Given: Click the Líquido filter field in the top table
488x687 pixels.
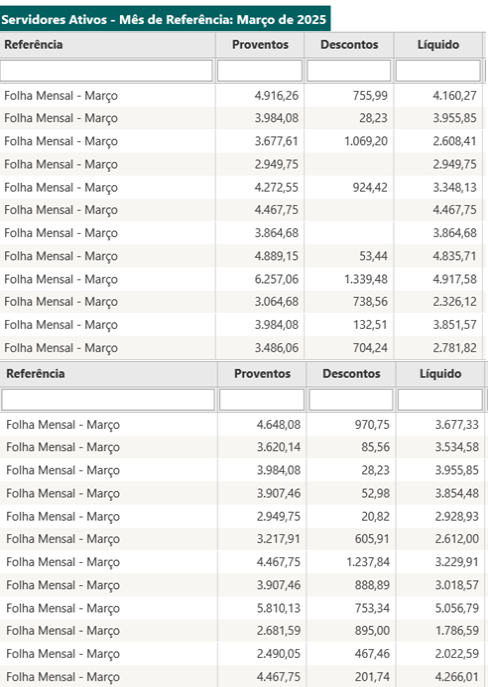Looking at the screenshot, I should click(x=438, y=71).
